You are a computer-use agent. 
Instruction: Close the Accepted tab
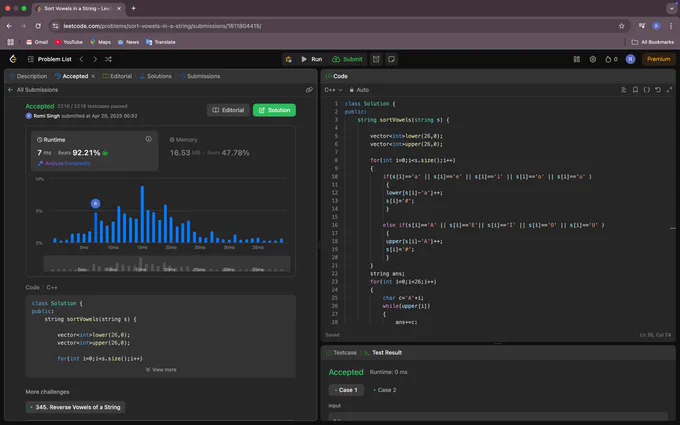pyautogui.click(x=93, y=76)
